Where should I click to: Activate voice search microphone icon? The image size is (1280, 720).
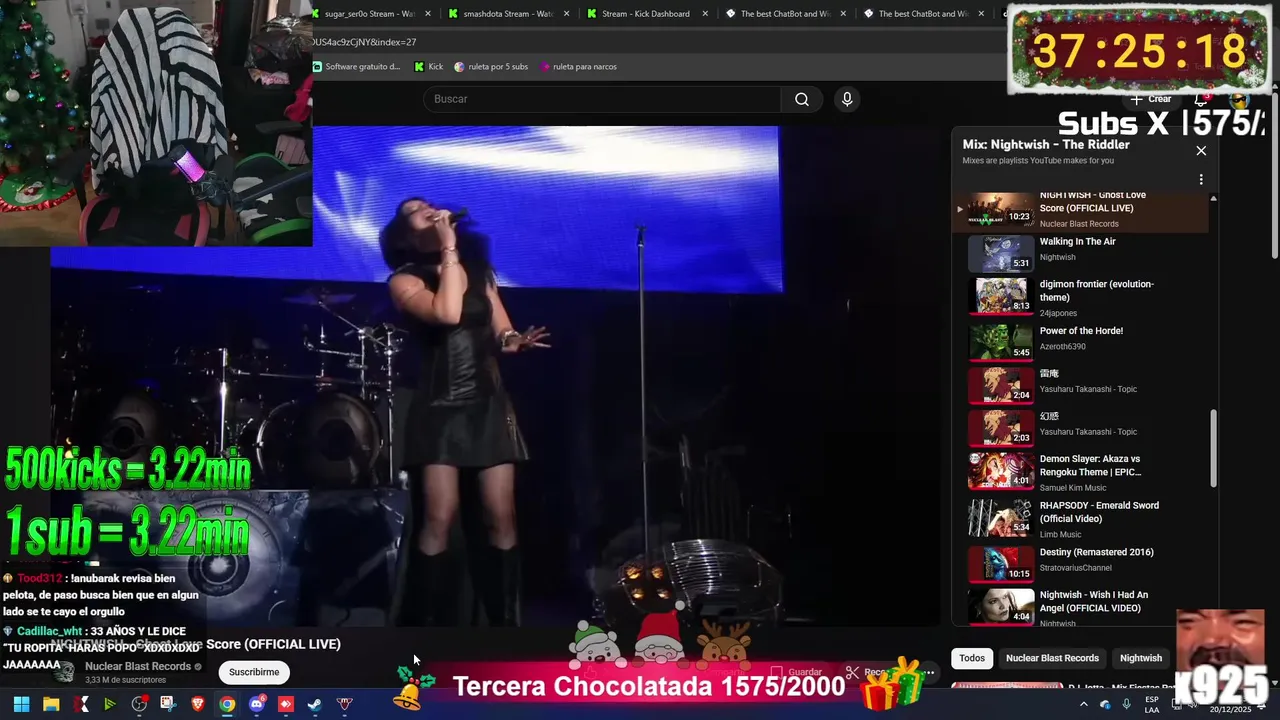coord(847,99)
